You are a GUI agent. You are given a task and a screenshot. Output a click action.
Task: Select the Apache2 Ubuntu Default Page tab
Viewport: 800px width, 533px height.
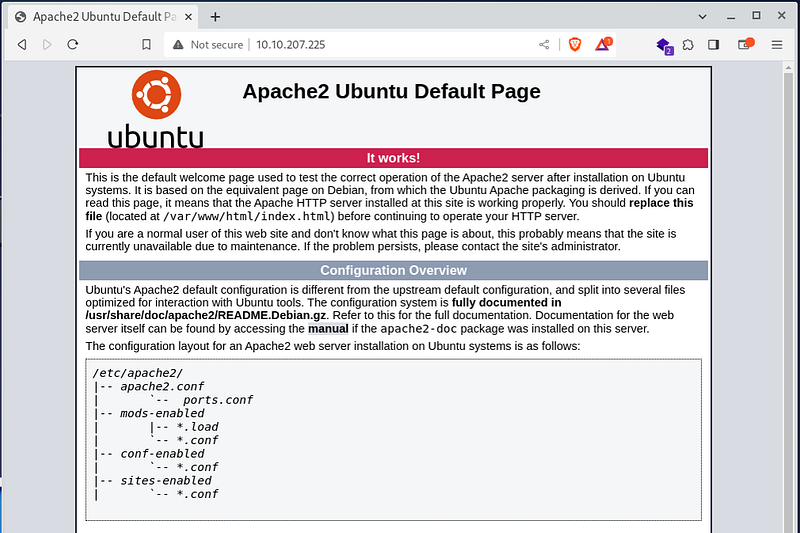coord(104,17)
